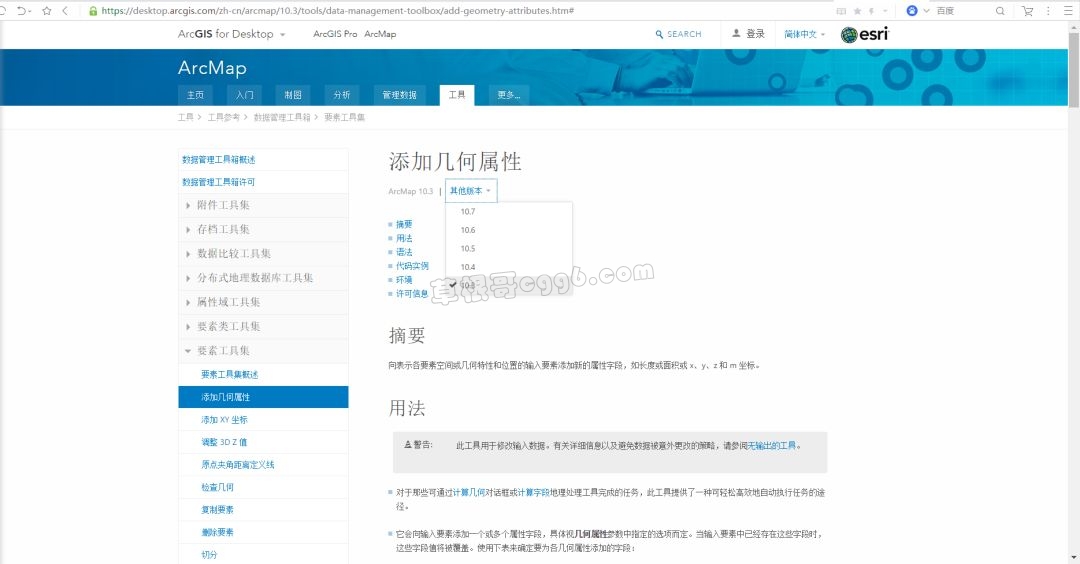Expand the 附件工具集 tree node
Image resolution: width=1080 pixels, height=564 pixels.
tap(188, 205)
